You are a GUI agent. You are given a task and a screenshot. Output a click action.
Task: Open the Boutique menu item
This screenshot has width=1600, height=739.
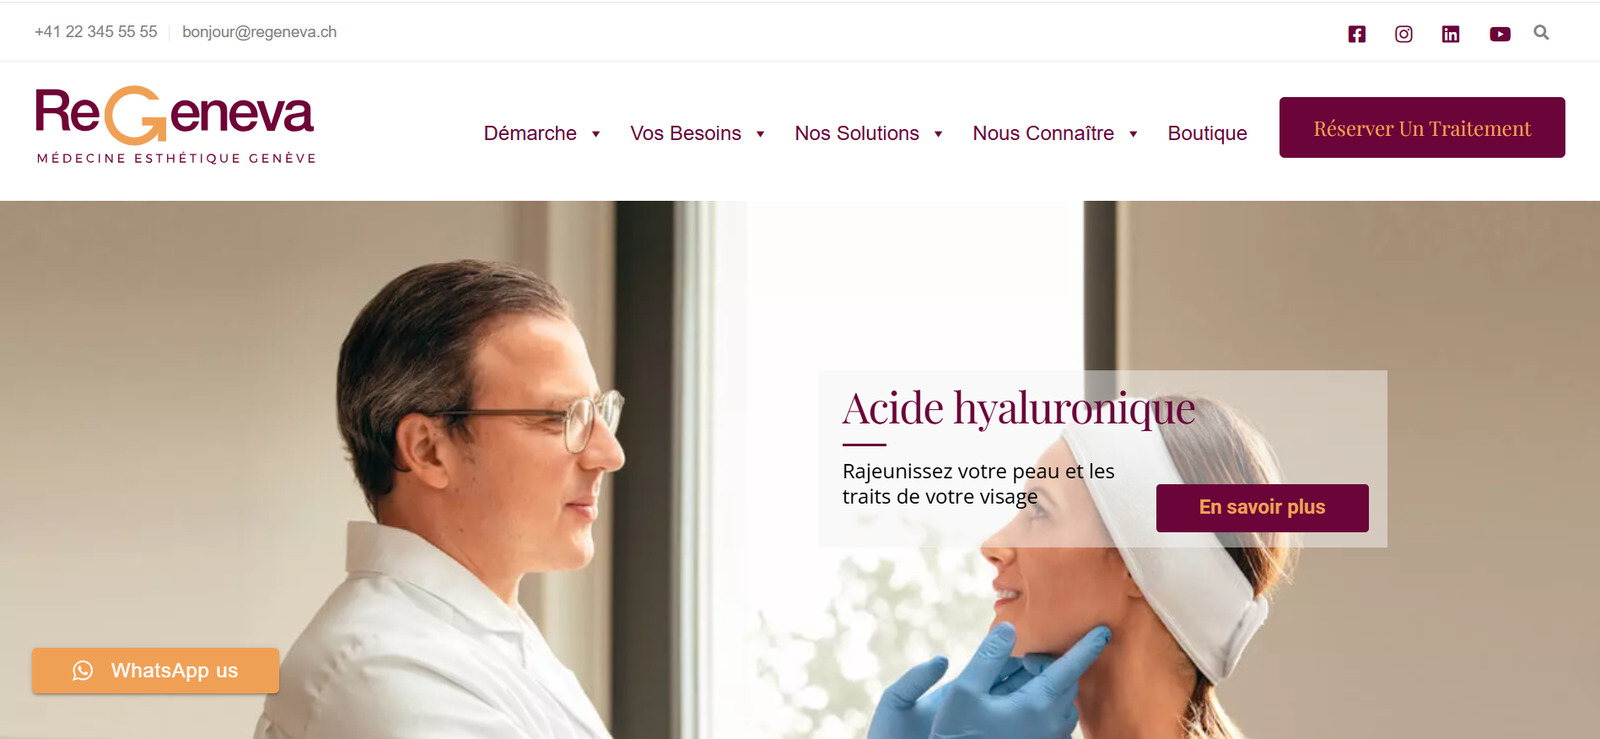(x=1207, y=133)
